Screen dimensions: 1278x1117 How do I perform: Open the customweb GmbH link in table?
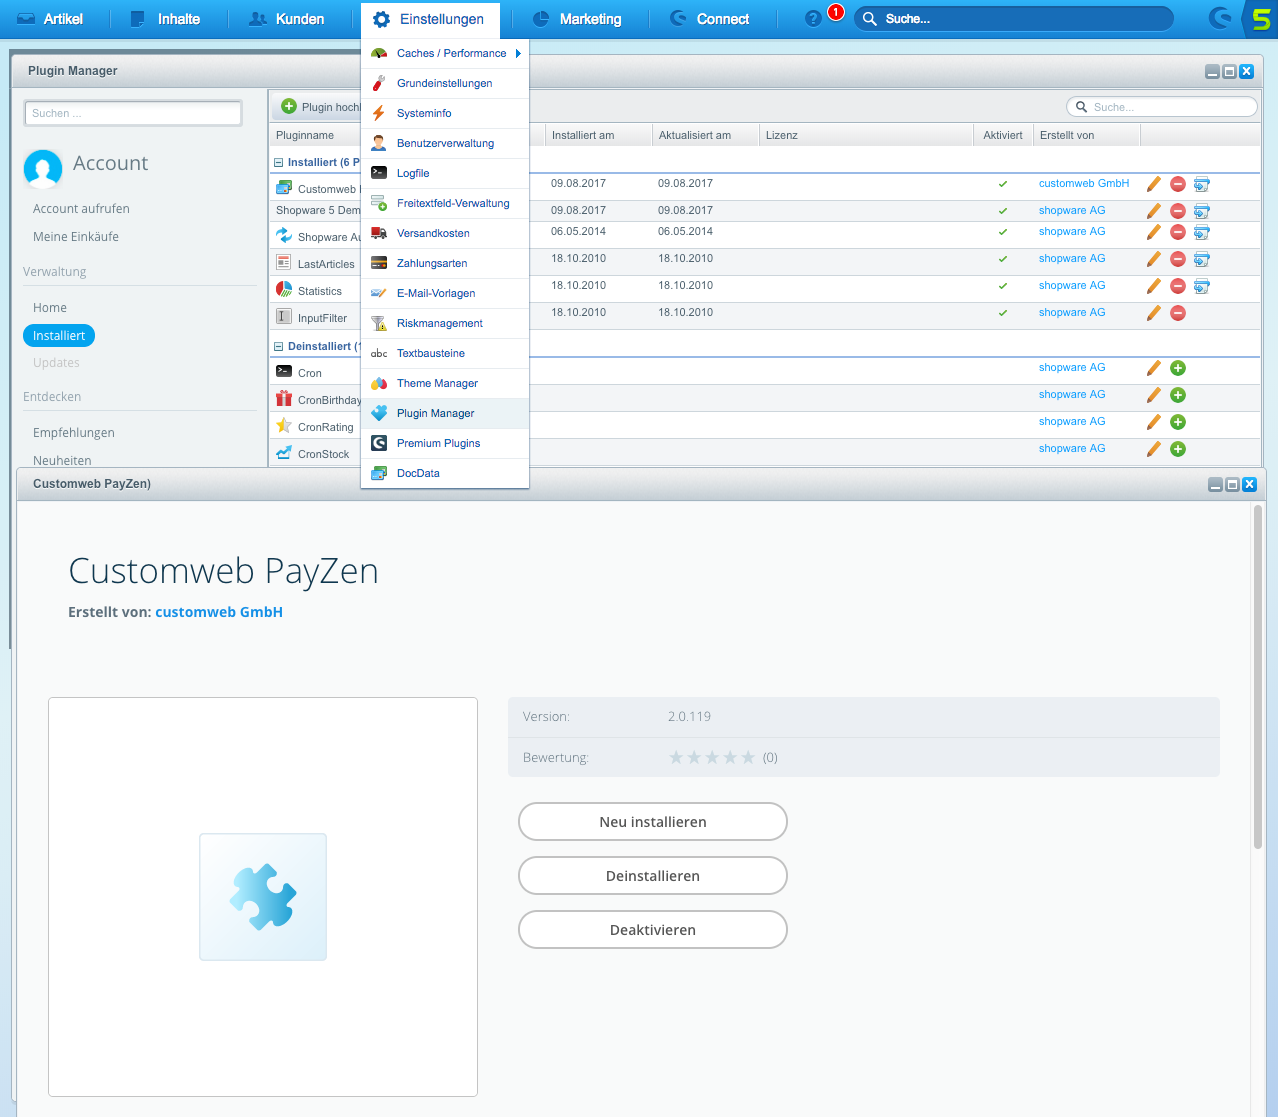[1084, 183]
